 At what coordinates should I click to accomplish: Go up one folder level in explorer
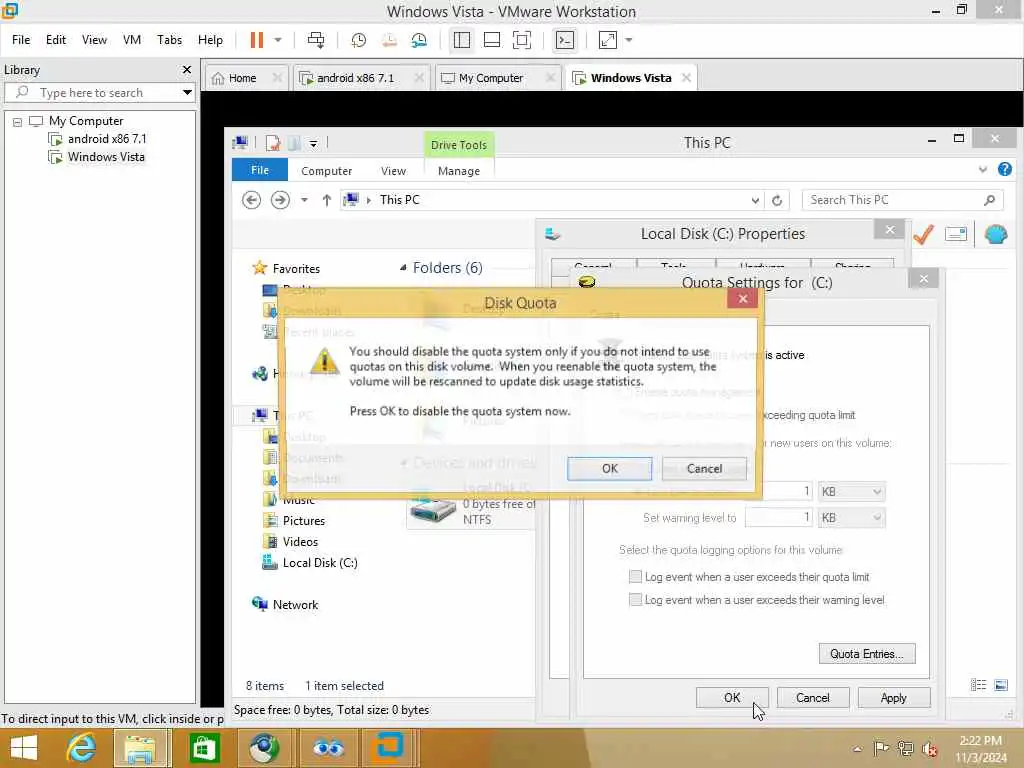click(327, 200)
